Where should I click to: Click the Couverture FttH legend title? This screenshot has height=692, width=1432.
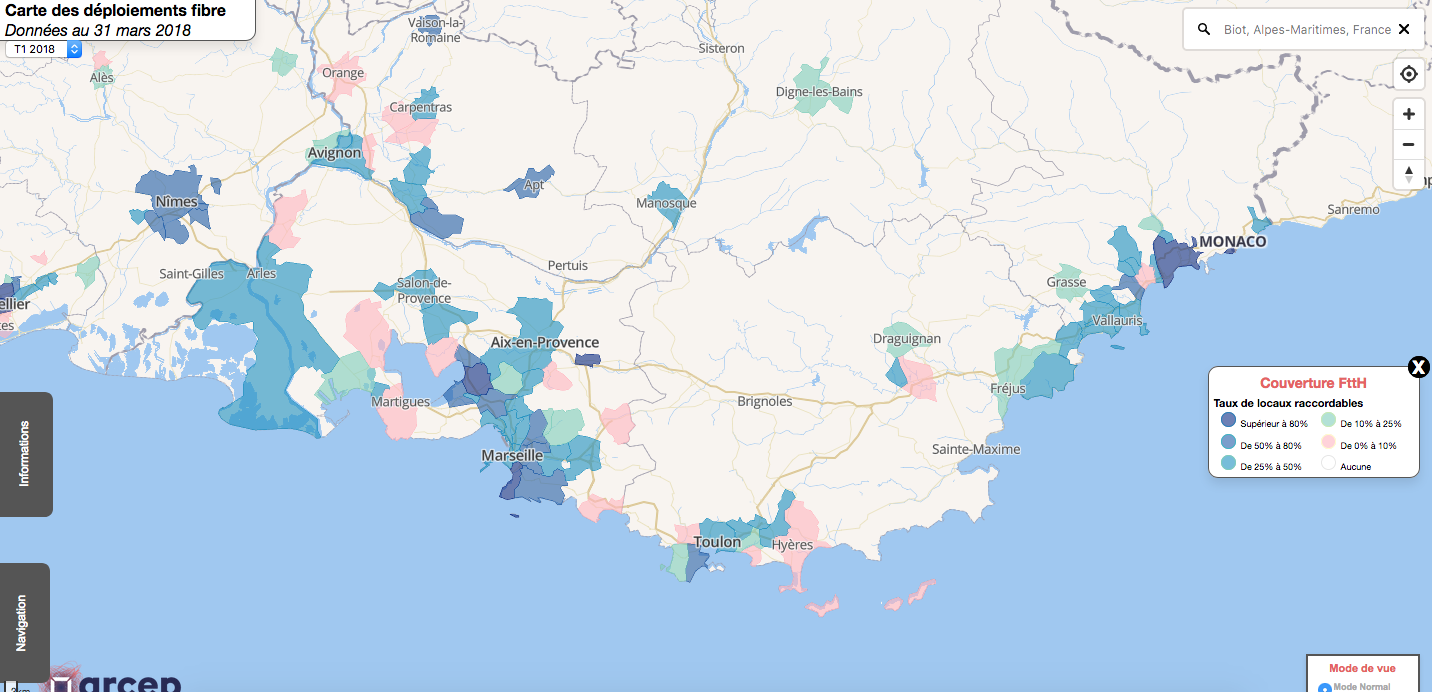click(x=1313, y=383)
